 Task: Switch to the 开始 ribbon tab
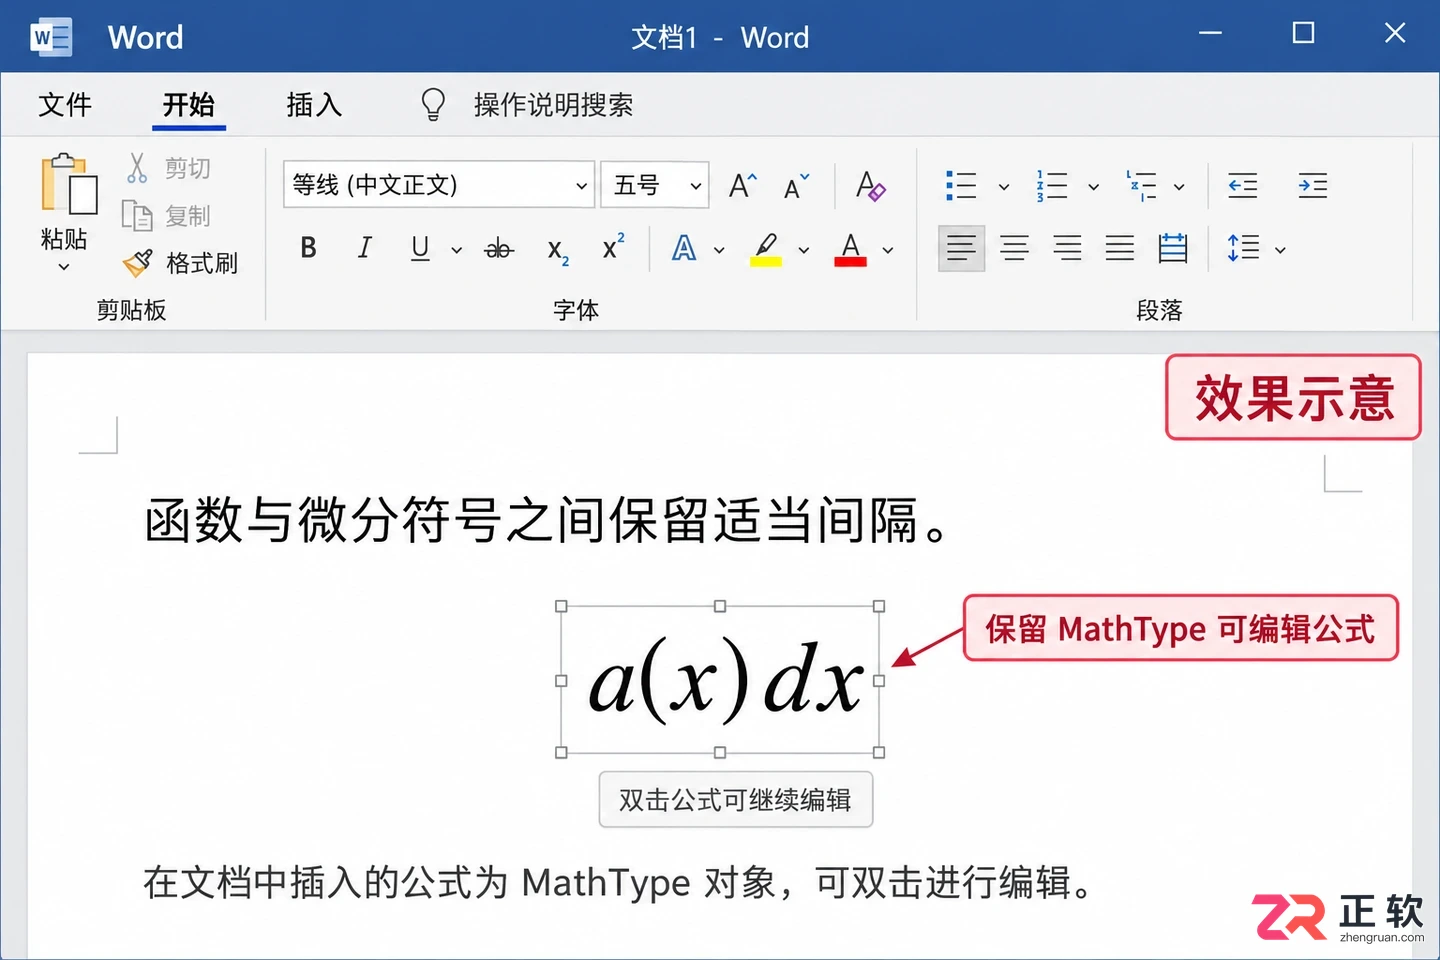pos(189,104)
